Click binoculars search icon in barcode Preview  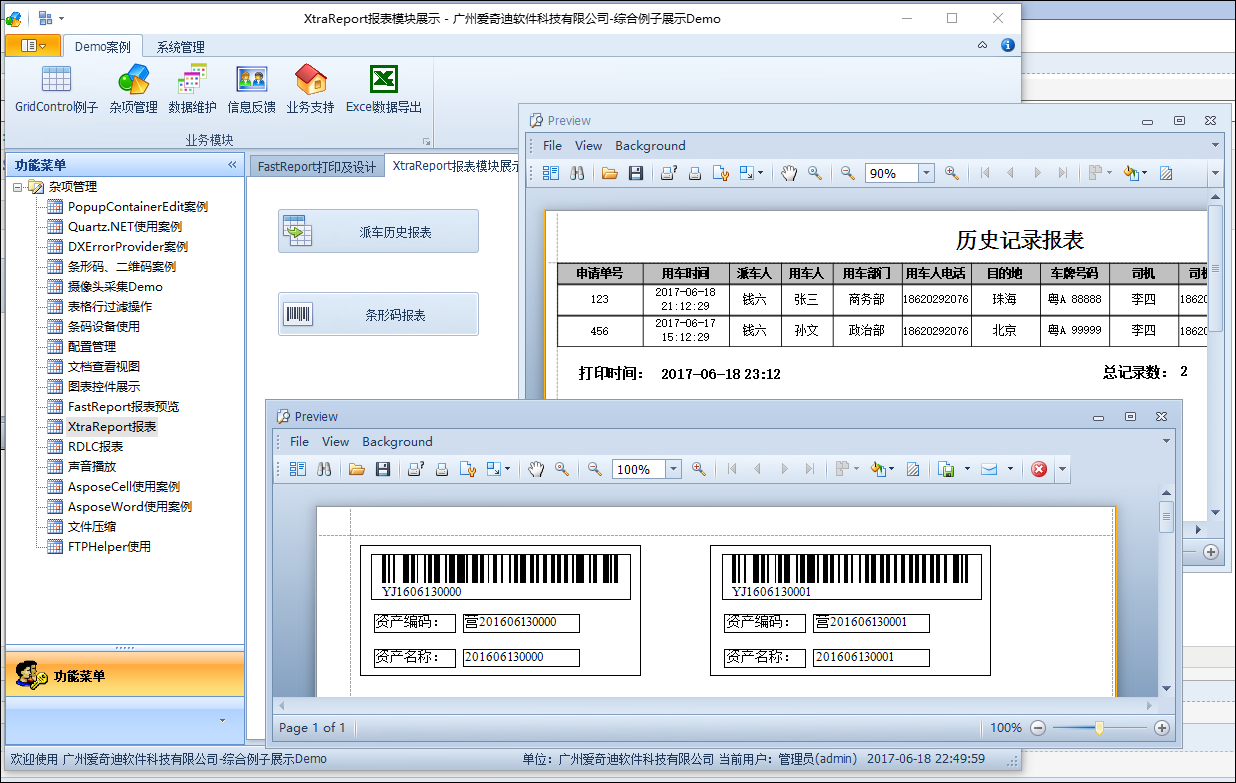[x=324, y=469]
